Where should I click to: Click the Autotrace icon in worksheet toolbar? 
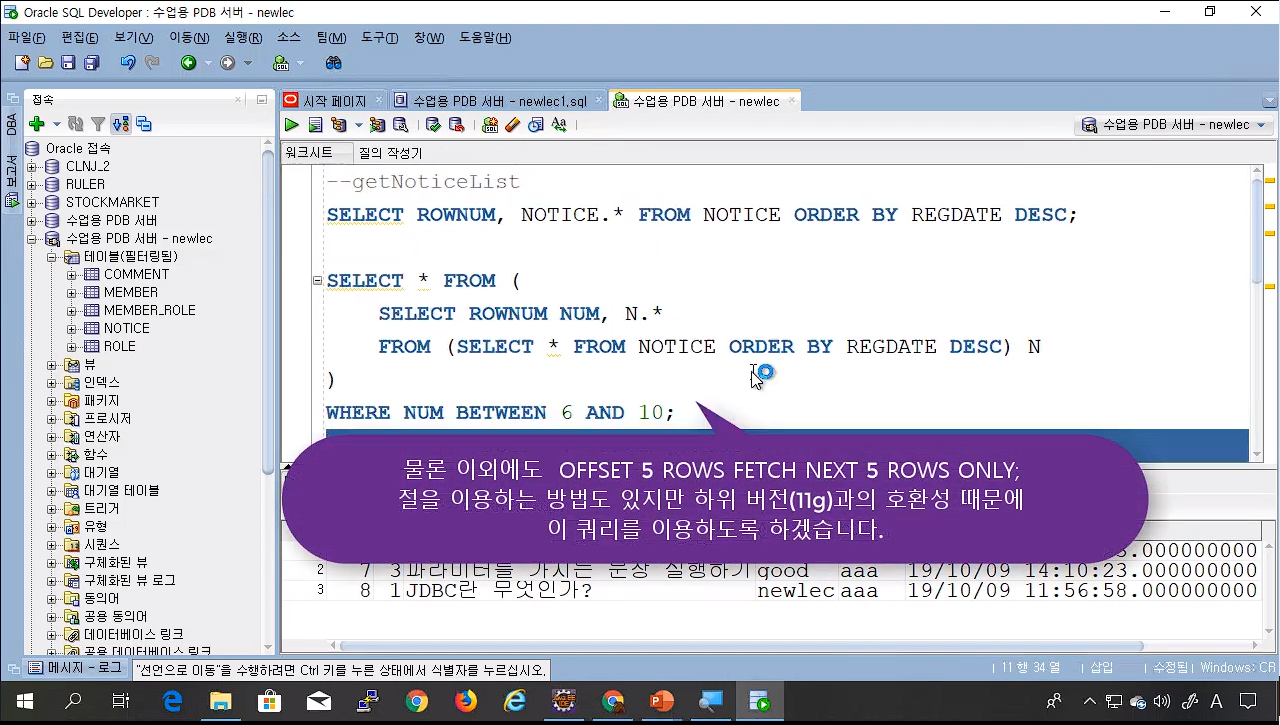(376, 125)
